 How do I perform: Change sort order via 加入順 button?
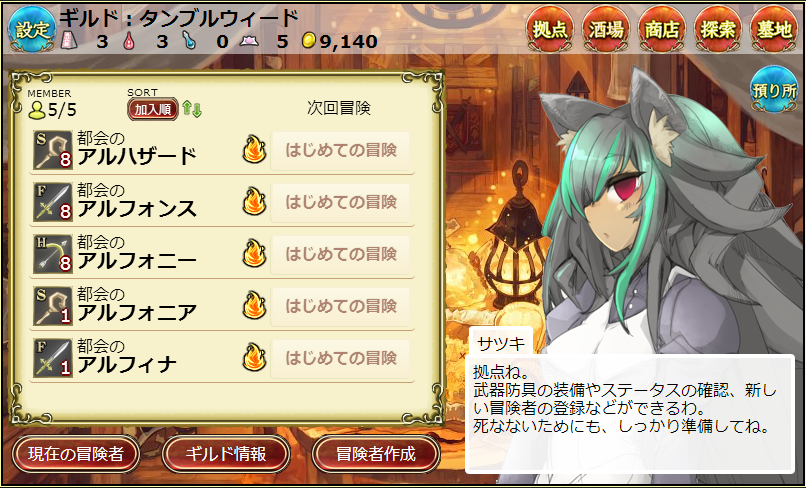[x=153, y=109]
